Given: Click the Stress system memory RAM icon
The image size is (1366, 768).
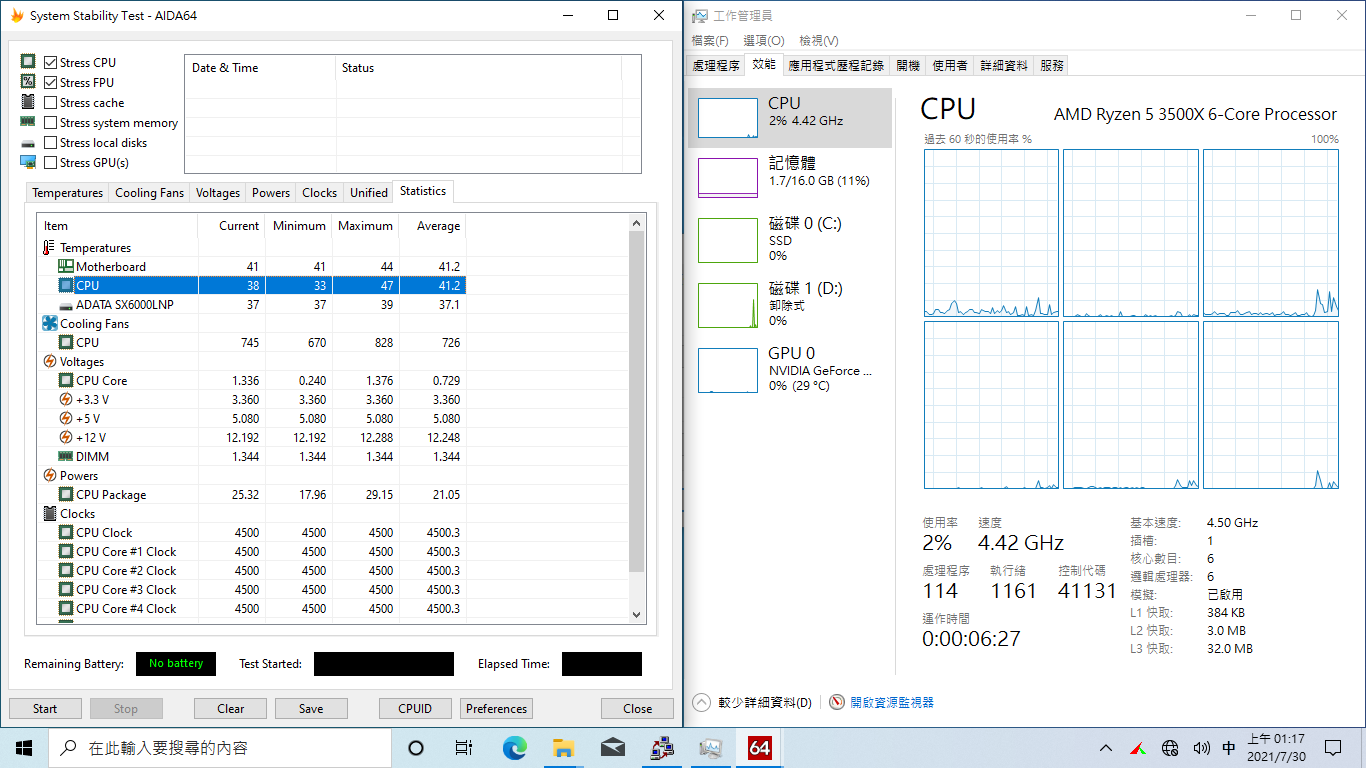Looking at the screenshot, I should (28, 122).
